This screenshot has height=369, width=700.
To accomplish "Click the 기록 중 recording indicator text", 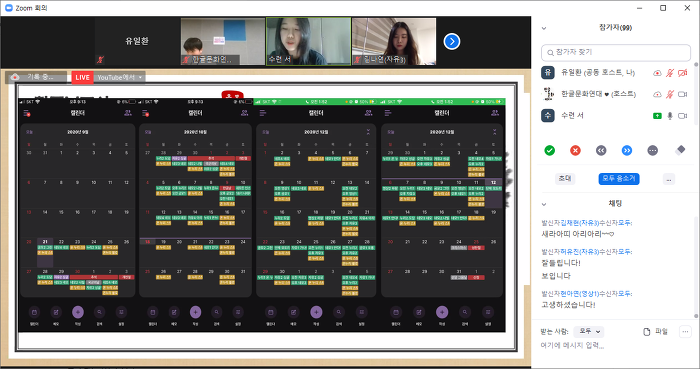I will coord(40,77).
